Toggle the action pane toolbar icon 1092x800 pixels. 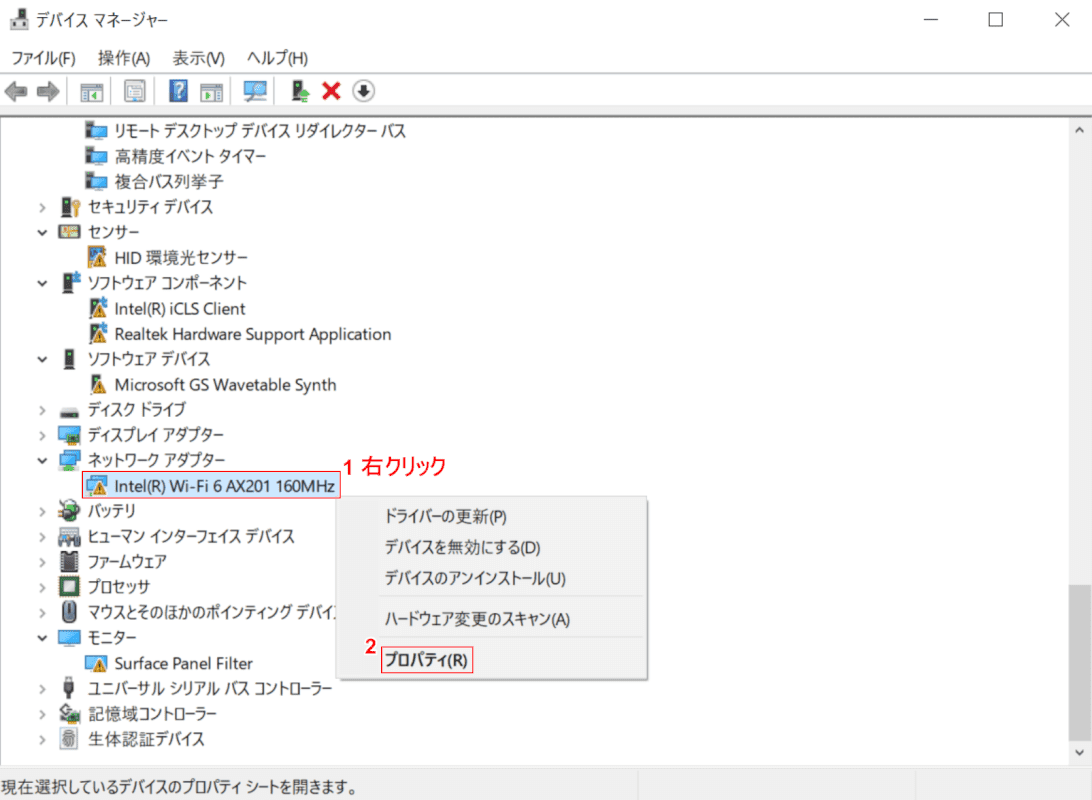pyautogui.click(x=211, y=91)
